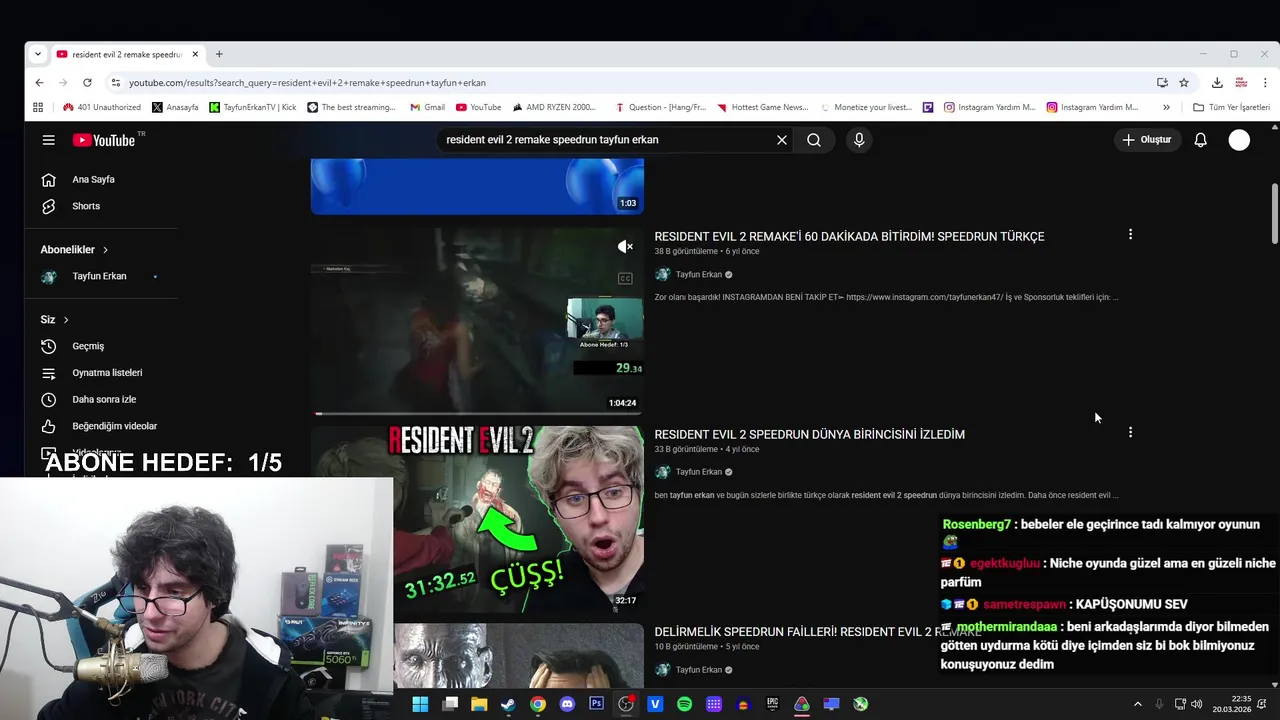The width and height of the screenshot is (1280, 720).
Task: Open options for DÜNYA BİRİNCİSİNİ İZLEDİM video
Action: click(1130, 432)
